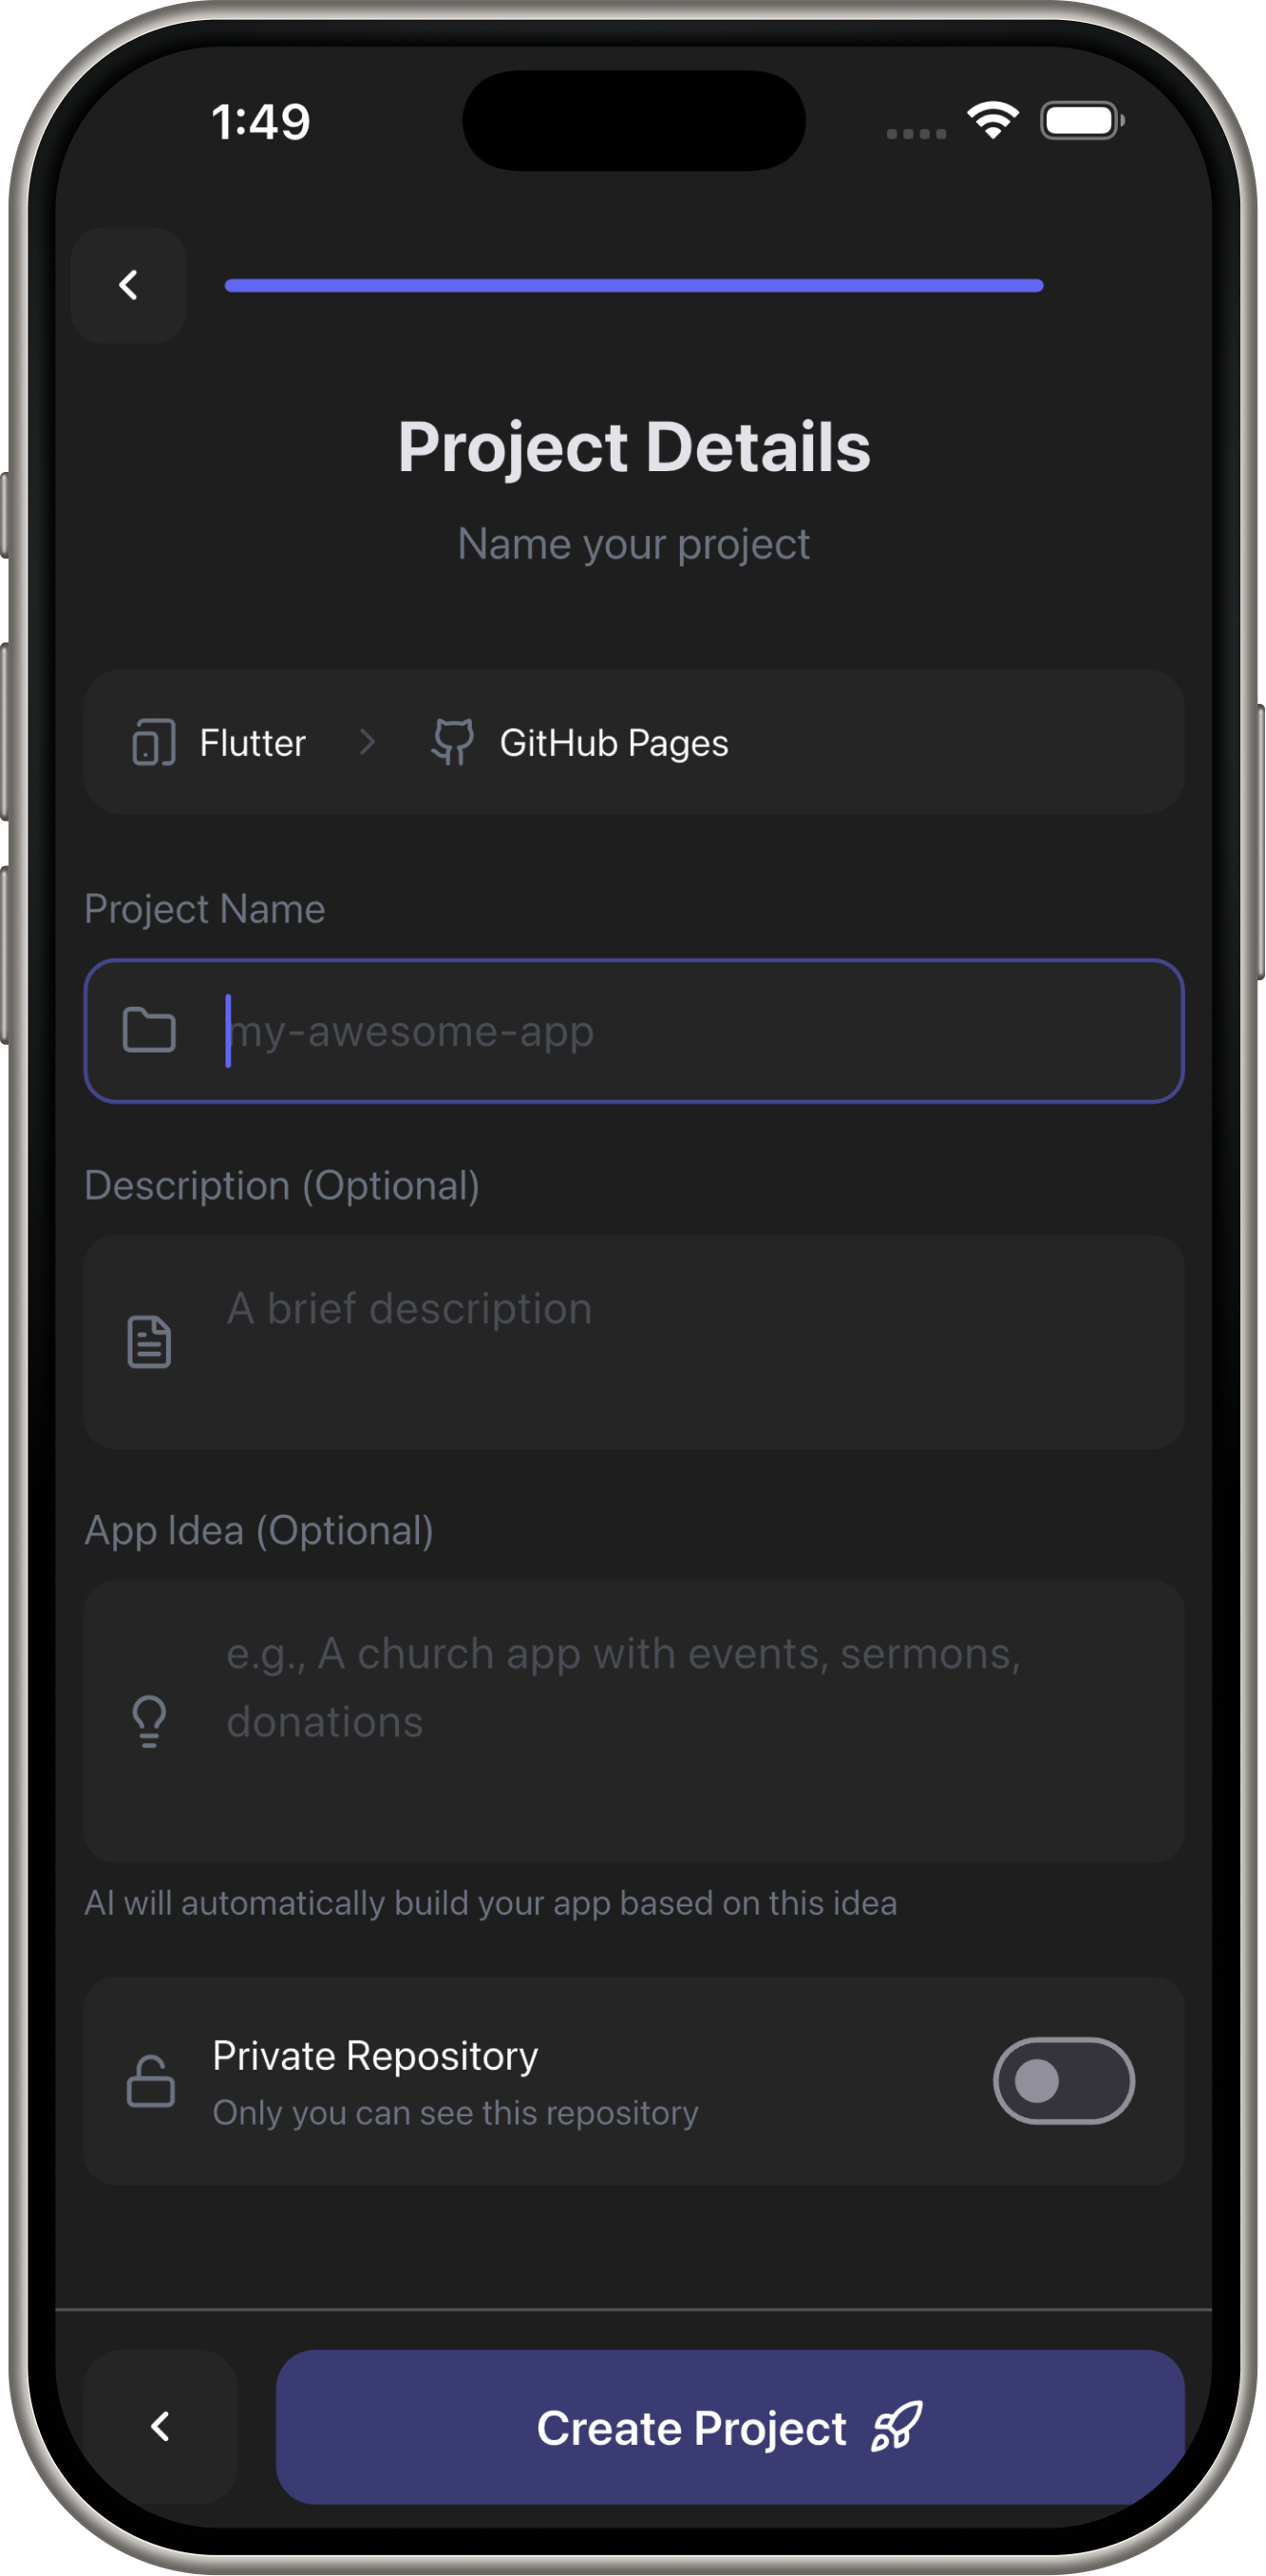Viewport: 1266px width, 2576px height.
Task: Select the Flutter breadcrumb item
Action: [x=219, y=743]
